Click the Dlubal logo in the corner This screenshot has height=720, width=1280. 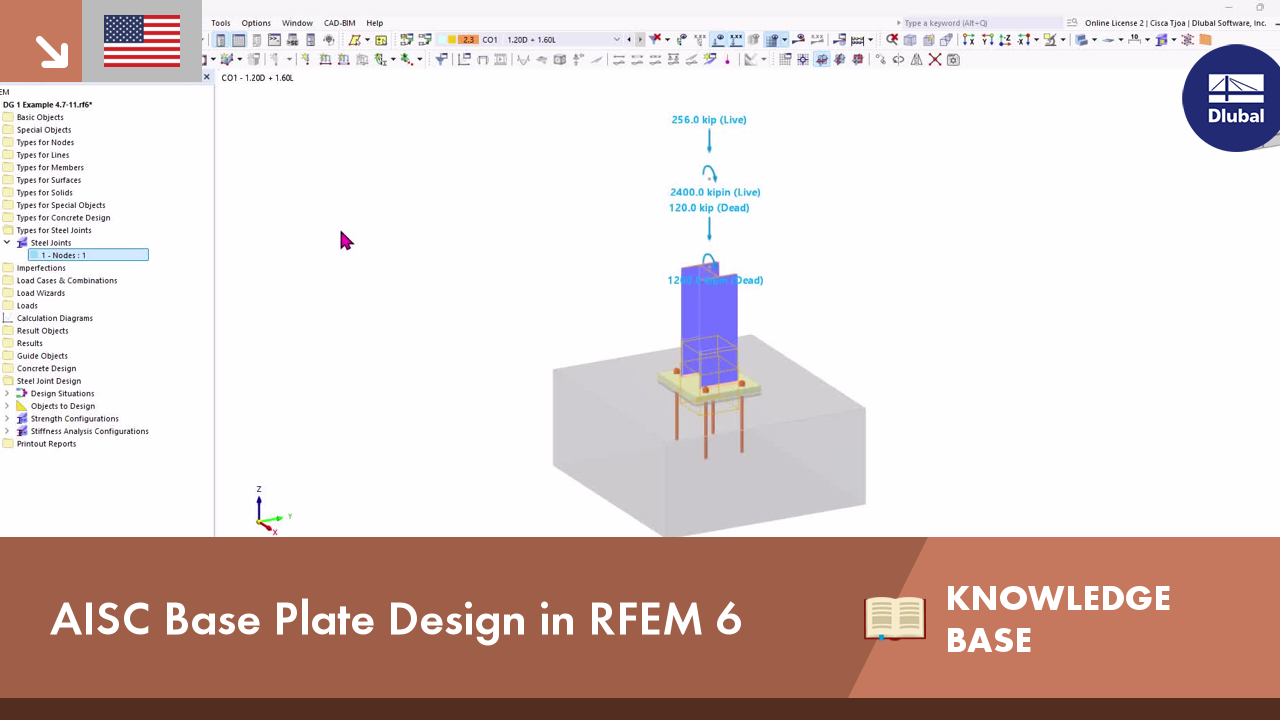[x=1231, y=99]
